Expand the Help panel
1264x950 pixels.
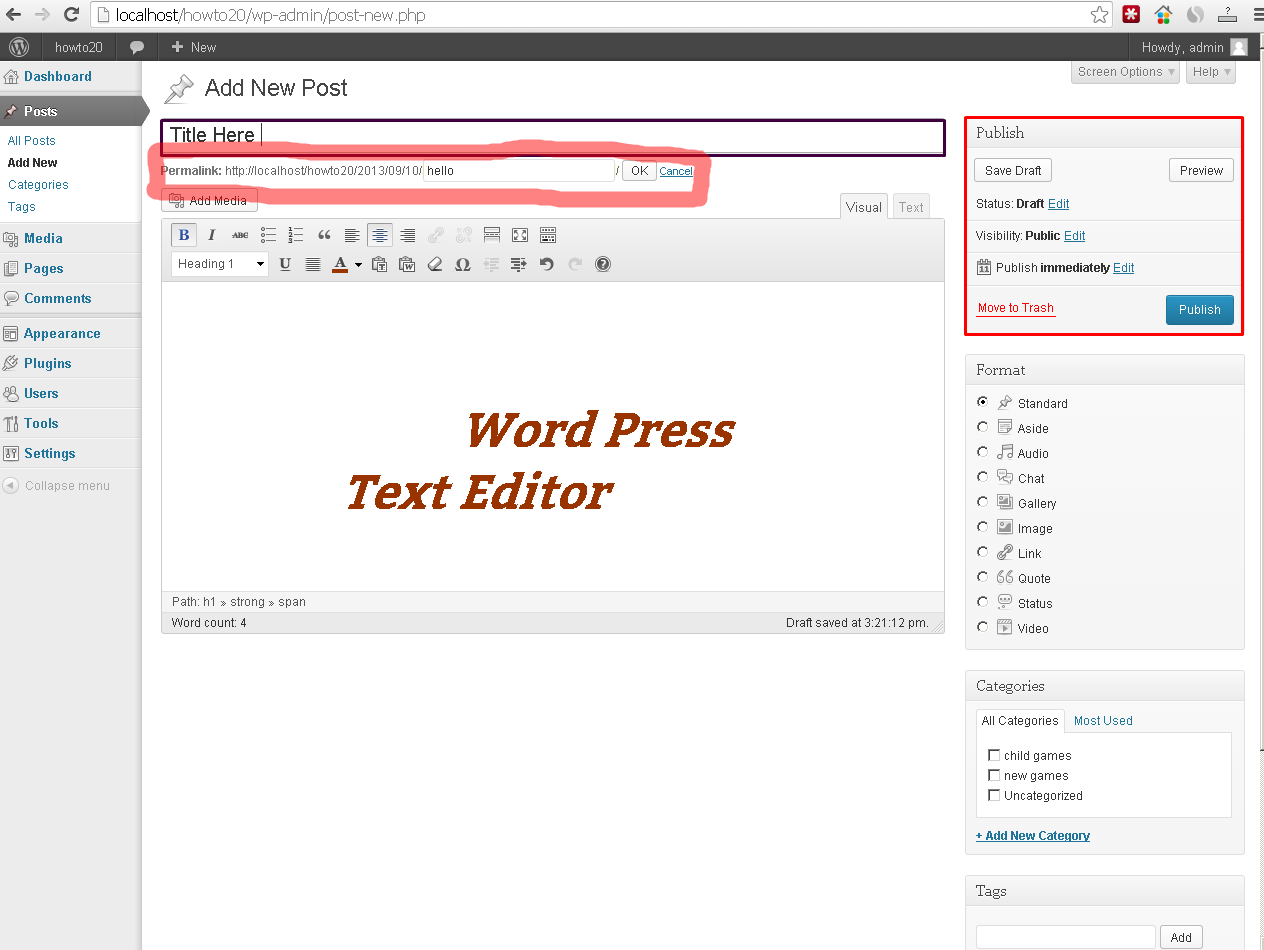coord(1211,72)
